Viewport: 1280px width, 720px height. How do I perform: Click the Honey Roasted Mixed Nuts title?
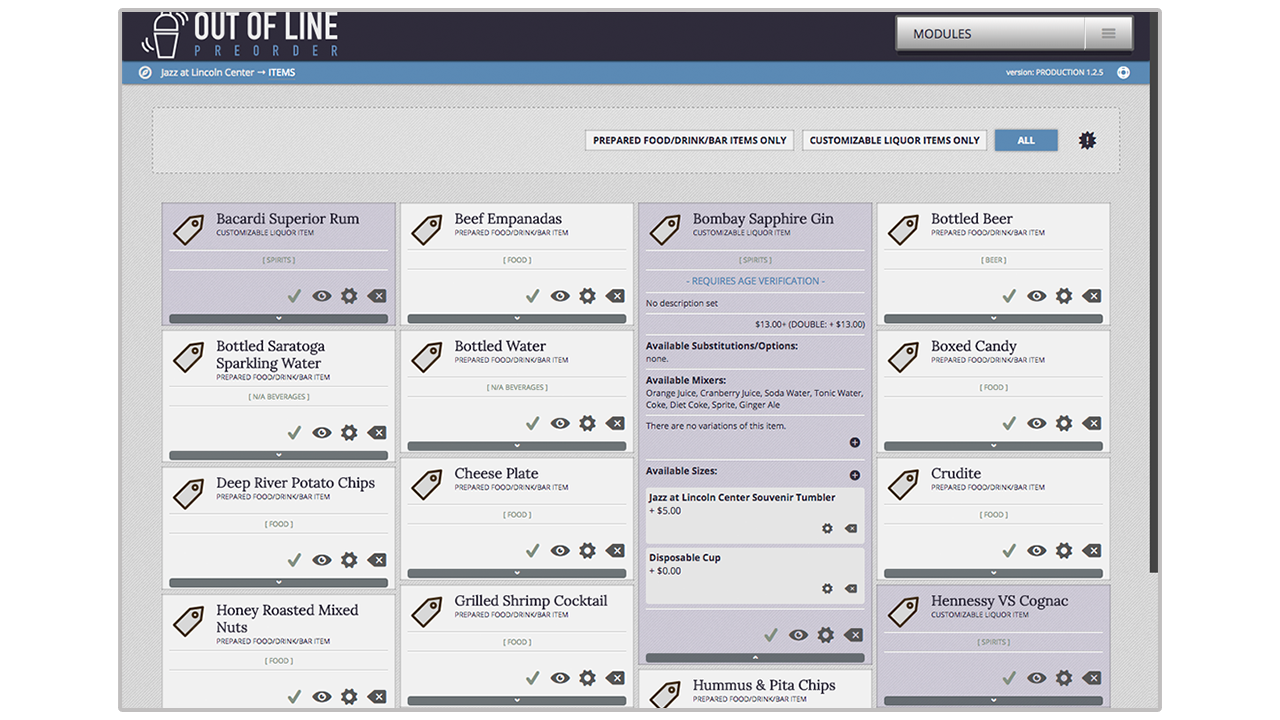pos(287,619)
